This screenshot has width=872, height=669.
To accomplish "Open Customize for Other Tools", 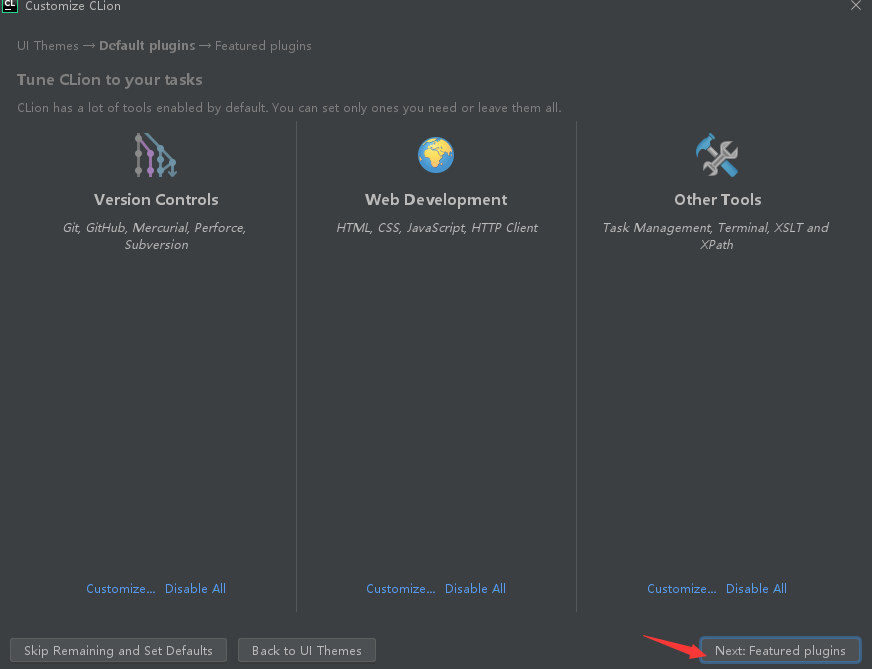I will tap(682, 588).
